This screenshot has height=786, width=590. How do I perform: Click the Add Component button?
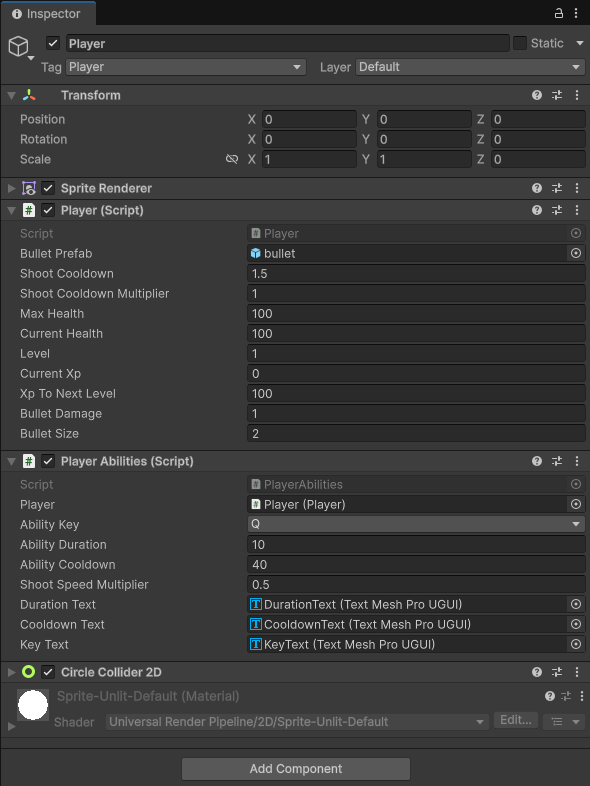(x=296, y=768)
